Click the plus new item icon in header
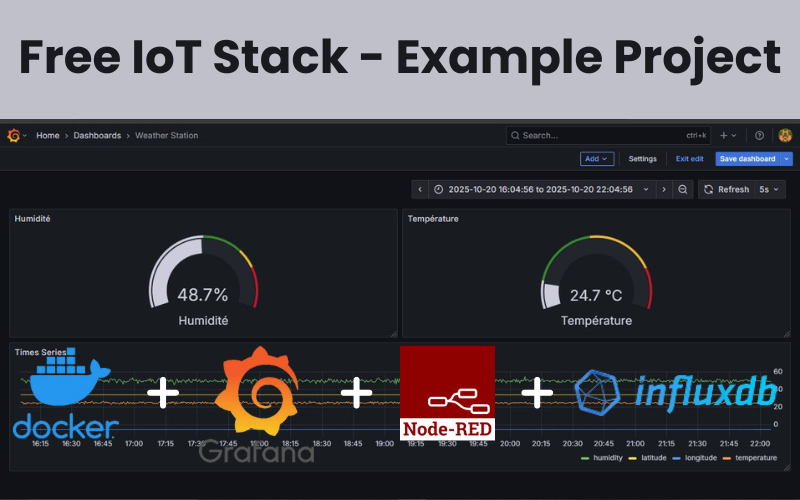 (x=724, y=135)
